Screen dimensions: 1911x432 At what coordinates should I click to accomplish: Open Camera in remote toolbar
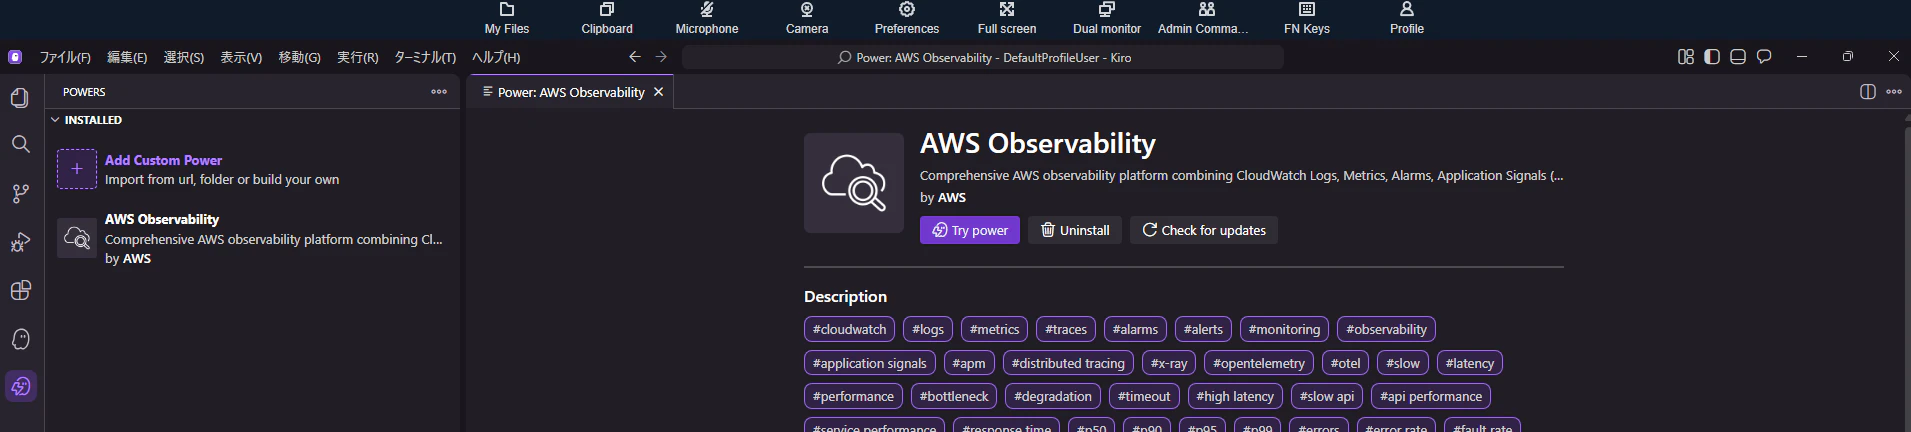point(807,18)
